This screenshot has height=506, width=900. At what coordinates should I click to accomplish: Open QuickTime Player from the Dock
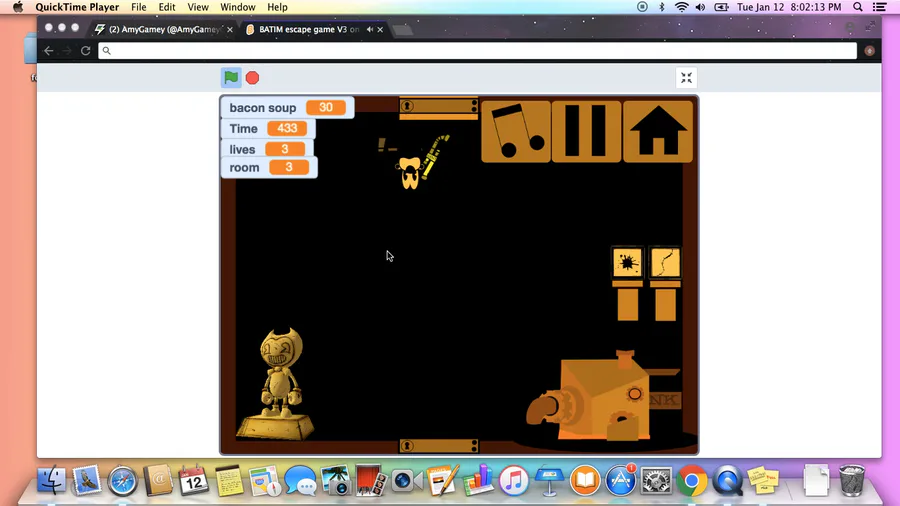coord(728,480)
